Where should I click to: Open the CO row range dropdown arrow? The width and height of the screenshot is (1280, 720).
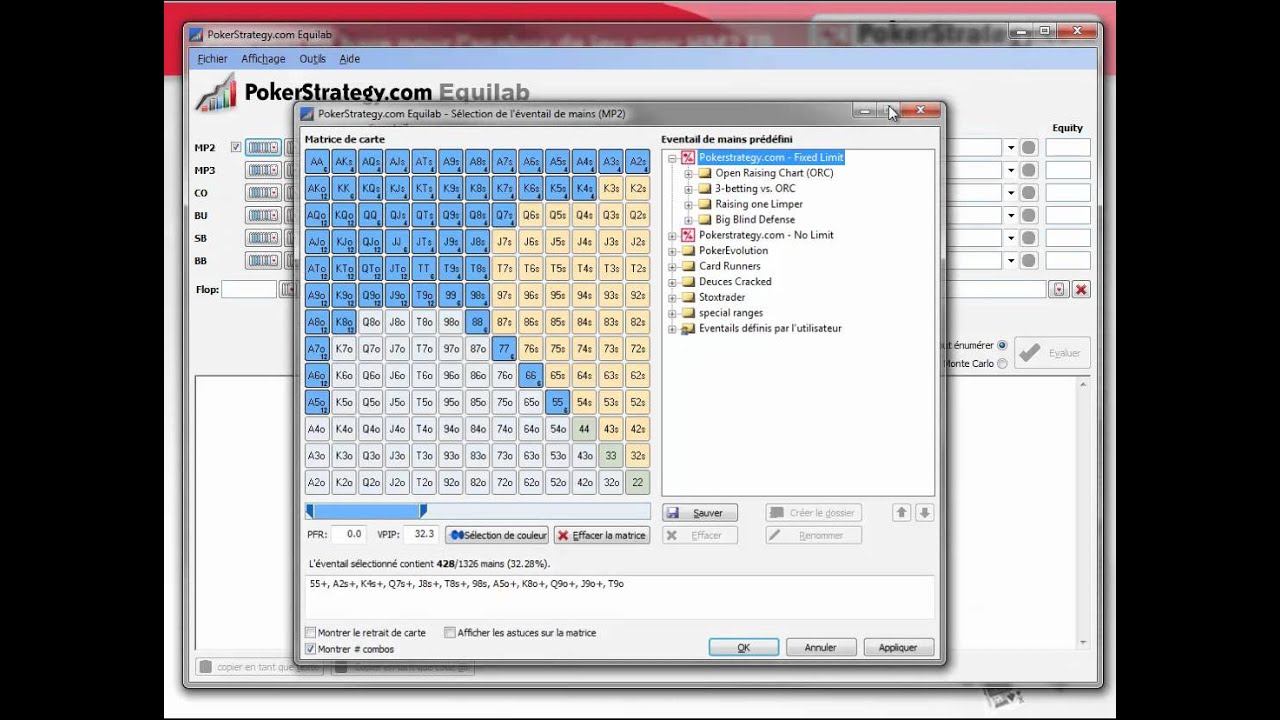1010,193
